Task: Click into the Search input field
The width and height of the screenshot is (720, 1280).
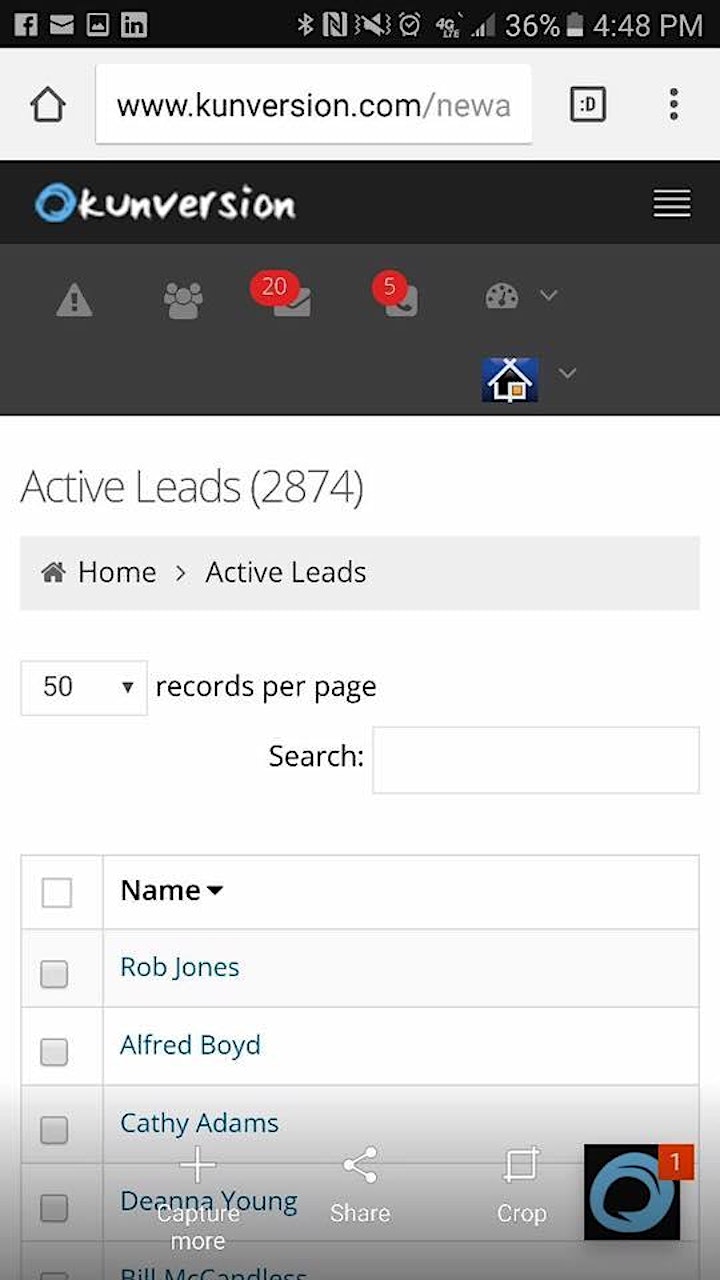Action: coord(536,760)
